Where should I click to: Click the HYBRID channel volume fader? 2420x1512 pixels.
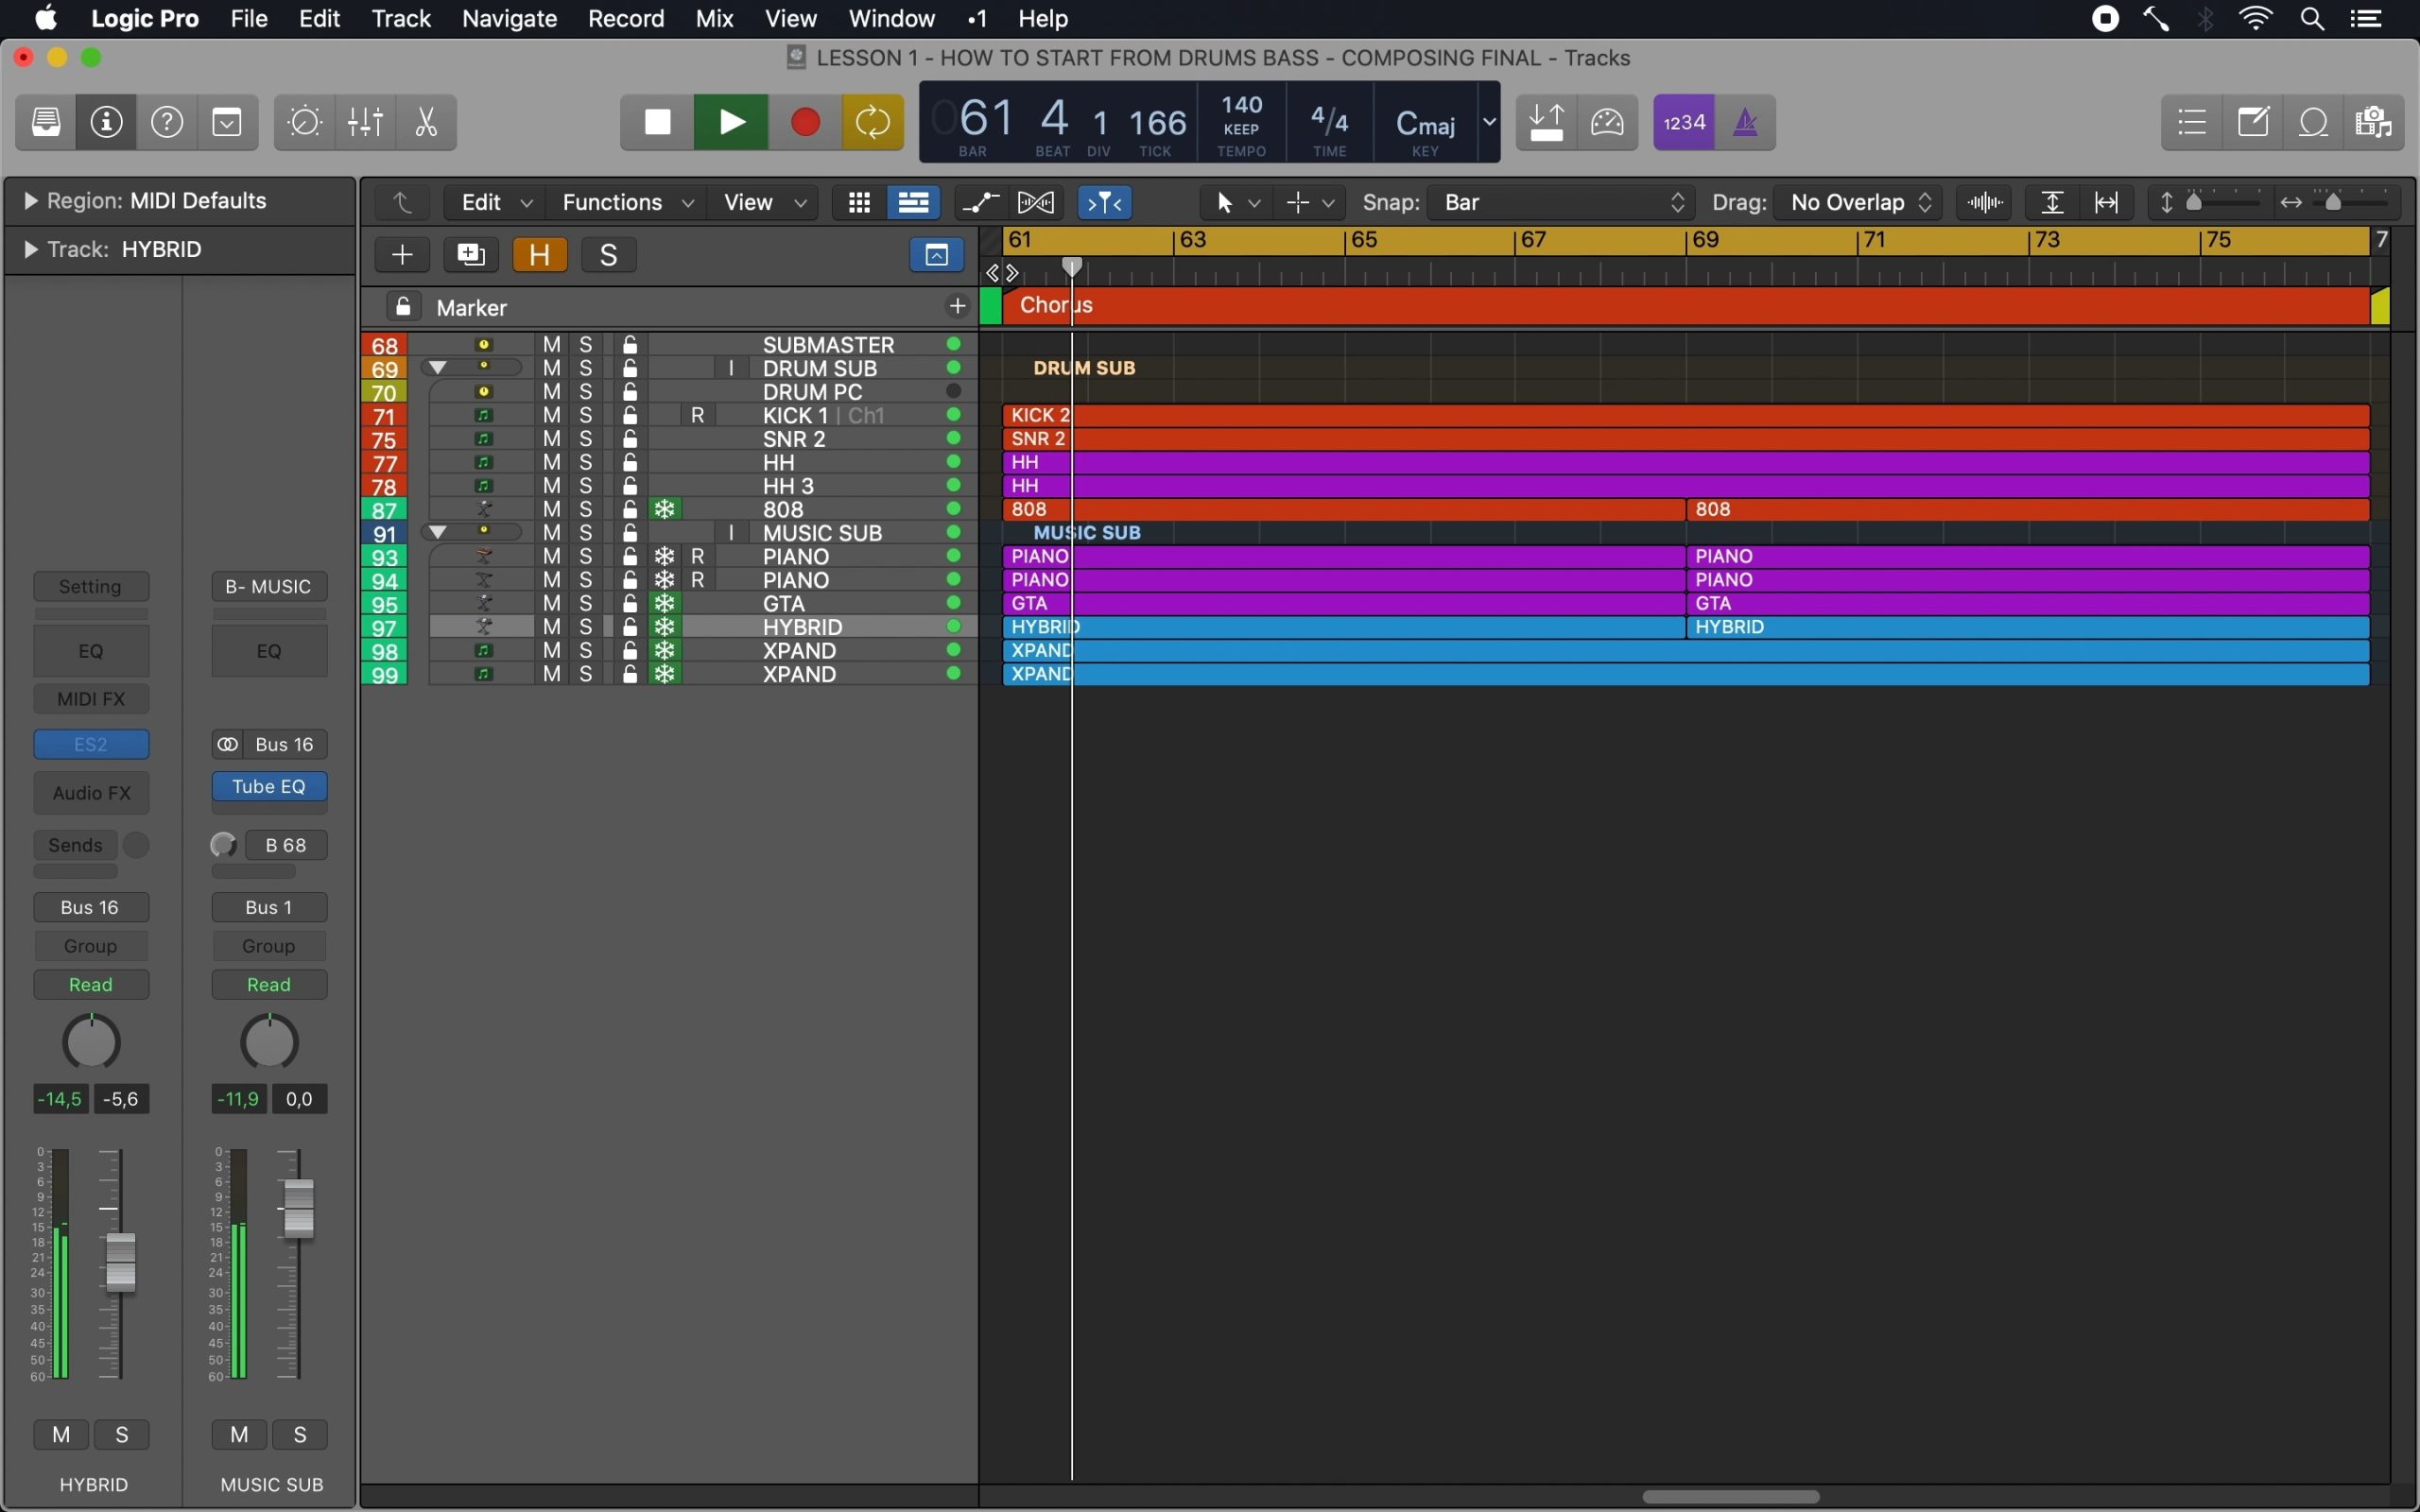[x=120, y=1262]
